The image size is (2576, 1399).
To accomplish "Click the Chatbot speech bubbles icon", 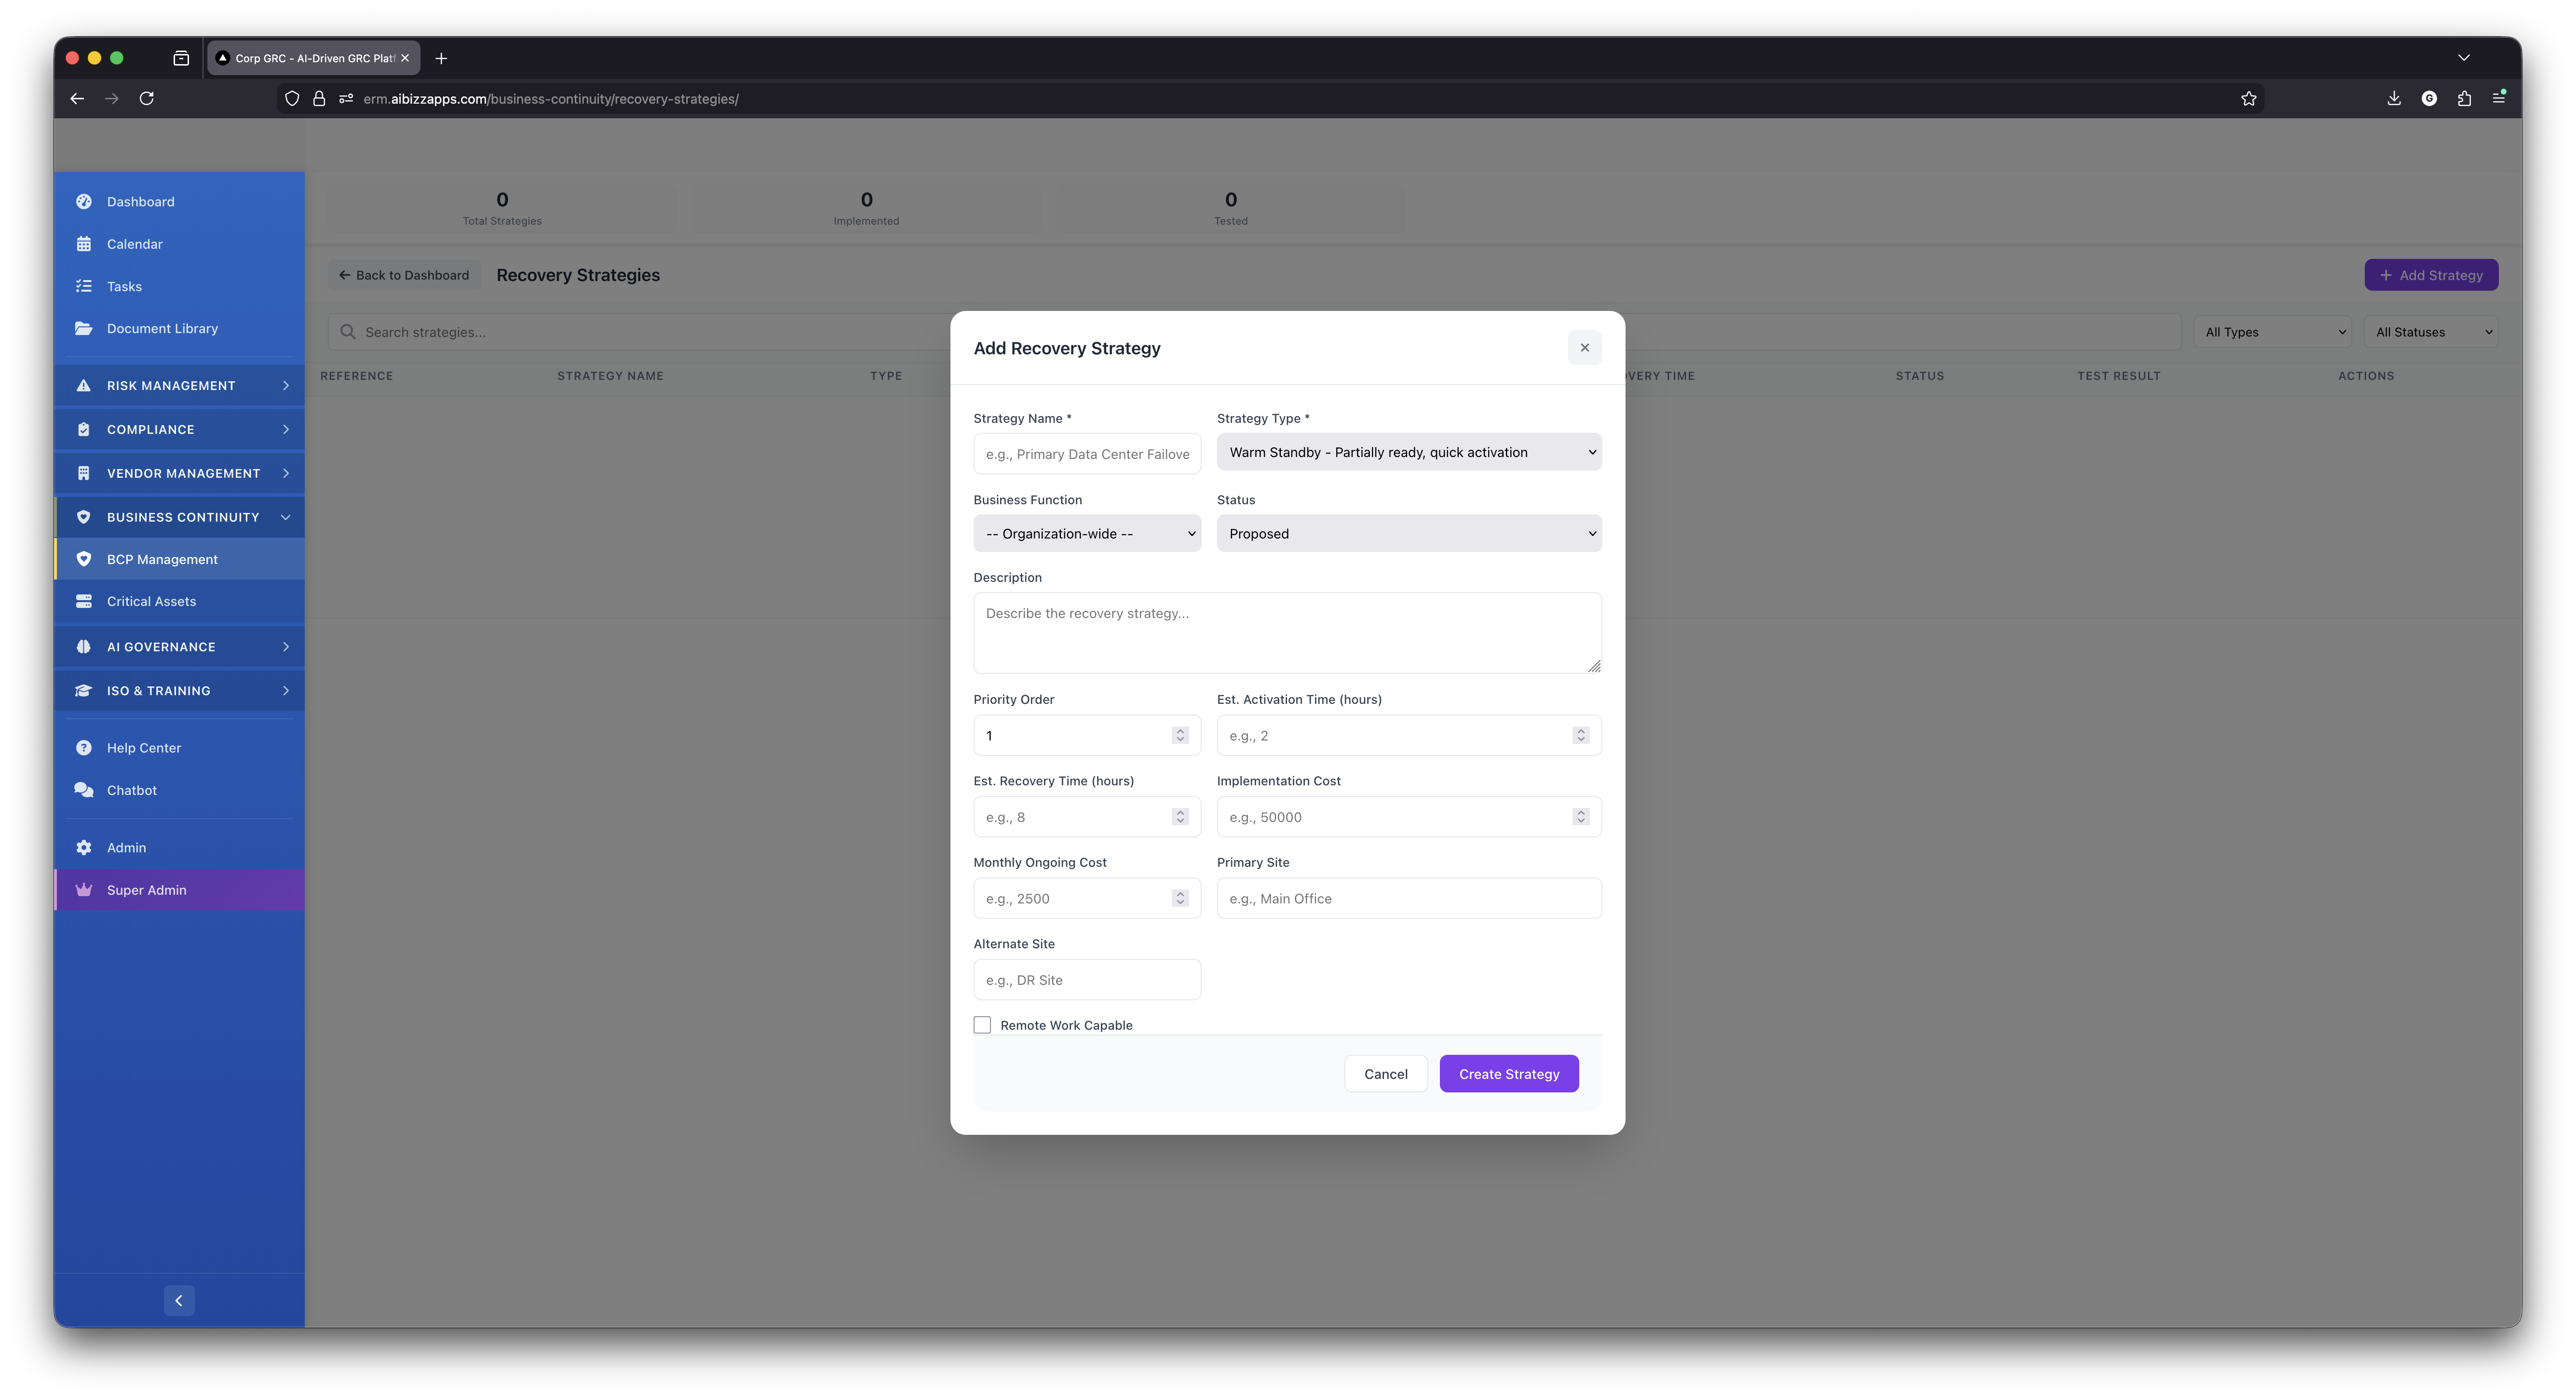I will [84, 790].
